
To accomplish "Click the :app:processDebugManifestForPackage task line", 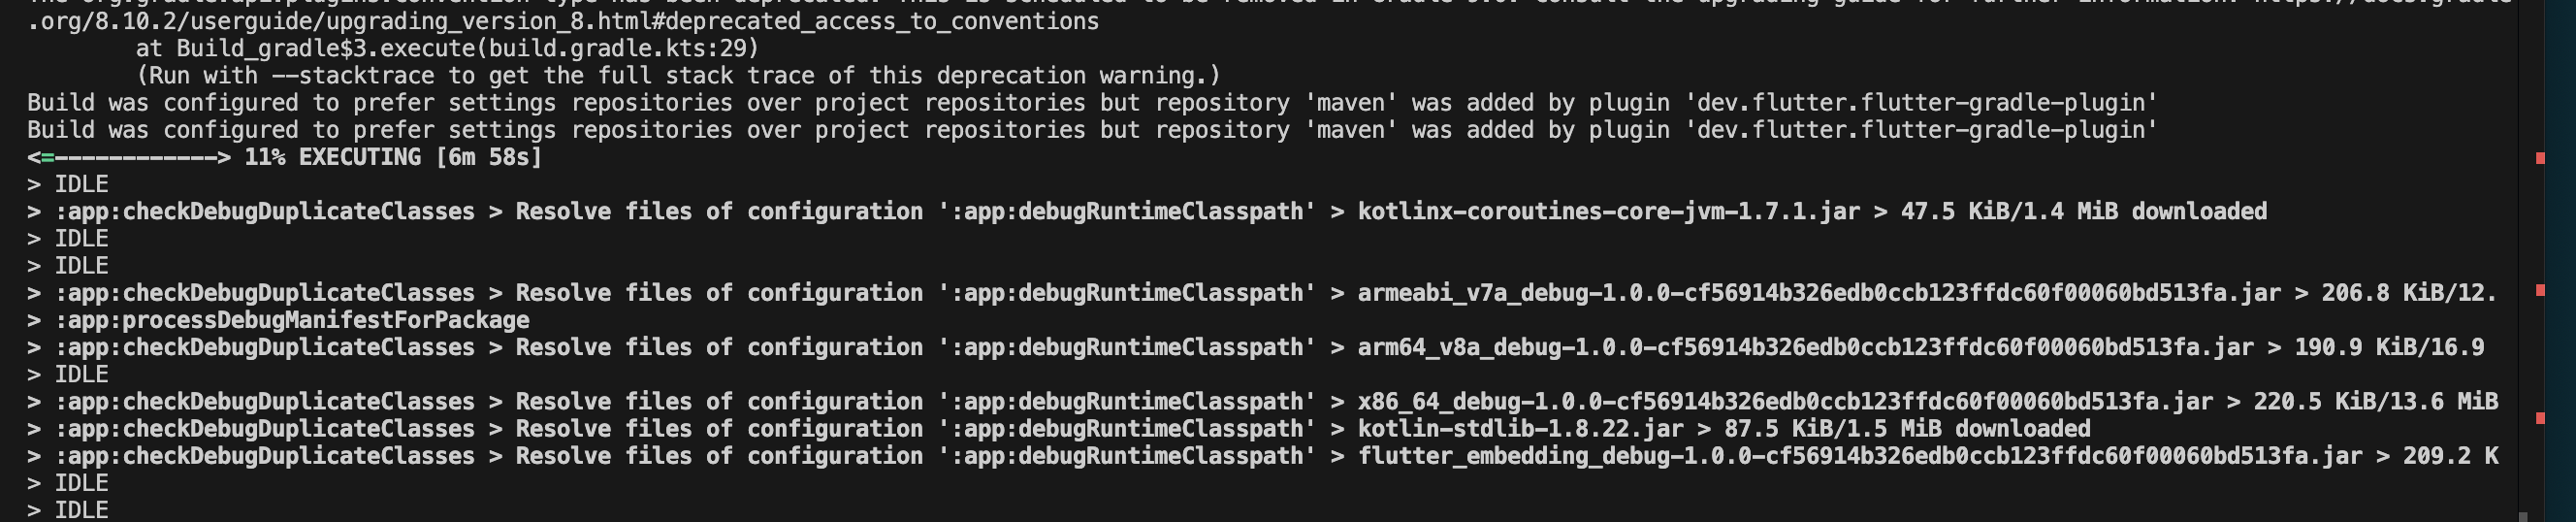I will click(292, 320).
